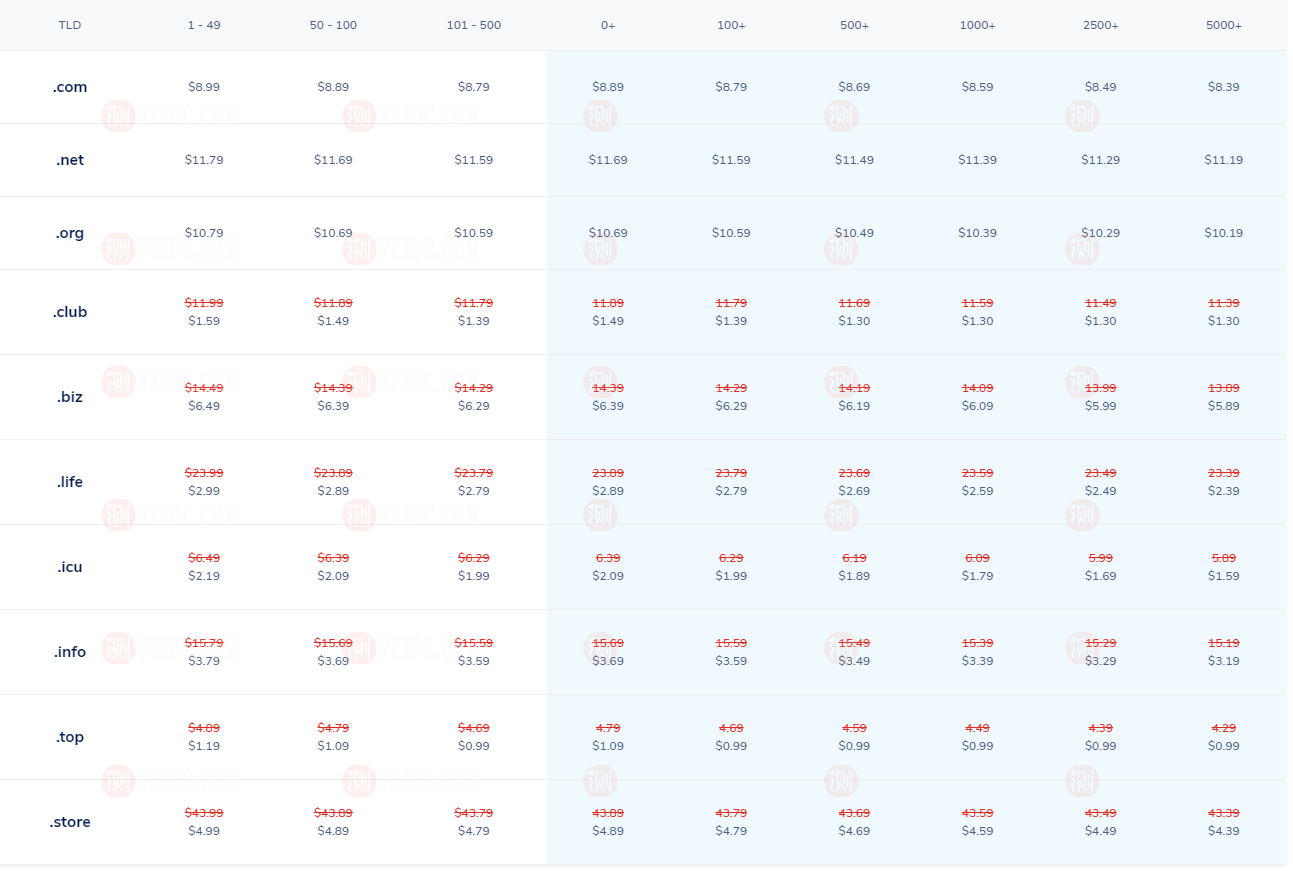Select the .org TLD row label
1293x871 pixels.
70,233
